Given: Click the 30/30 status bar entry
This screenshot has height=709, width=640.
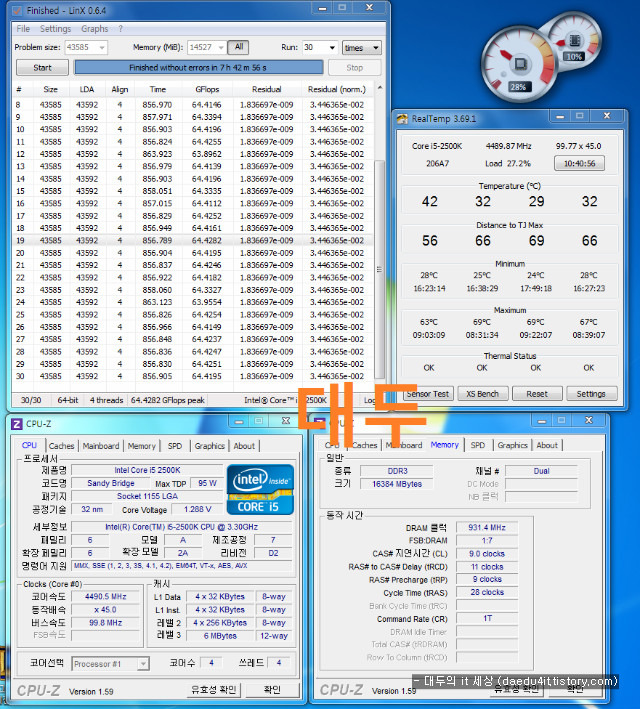Looking at the screenshot, I should pos(31,400).
